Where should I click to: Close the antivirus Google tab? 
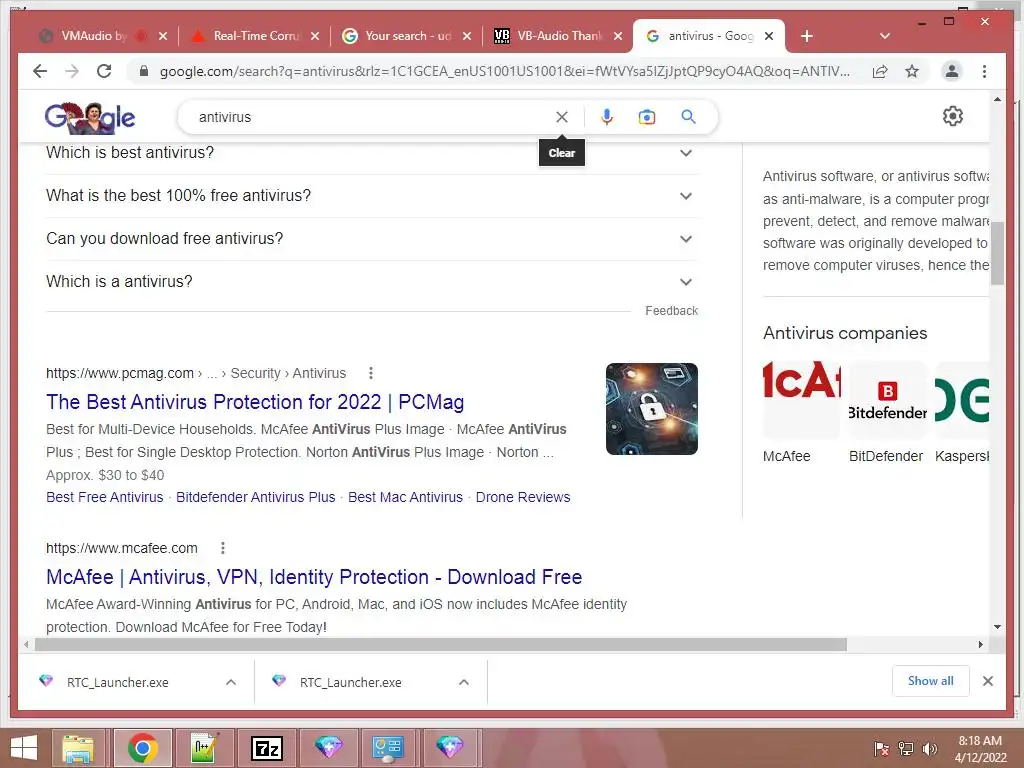(769, 36)
